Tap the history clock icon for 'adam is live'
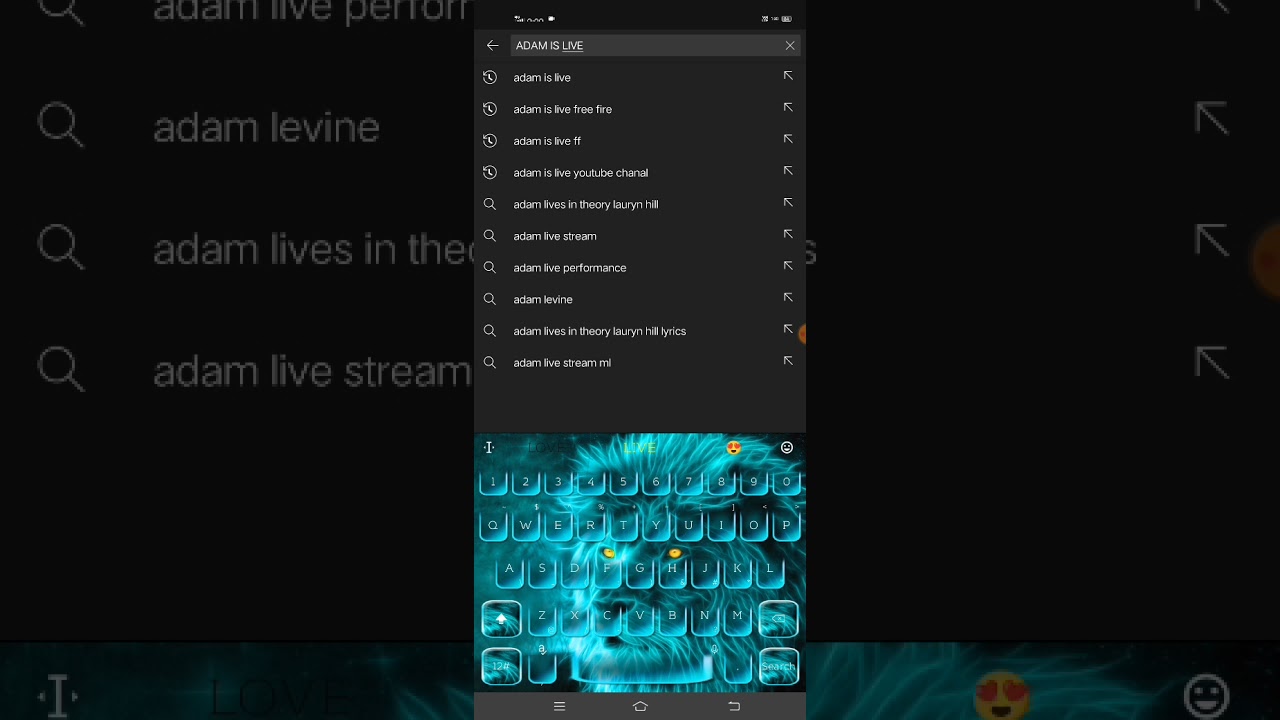Image resolution: width=1280 pixels, height=720 pixels. pyautogui.click(x=490, y=77)
